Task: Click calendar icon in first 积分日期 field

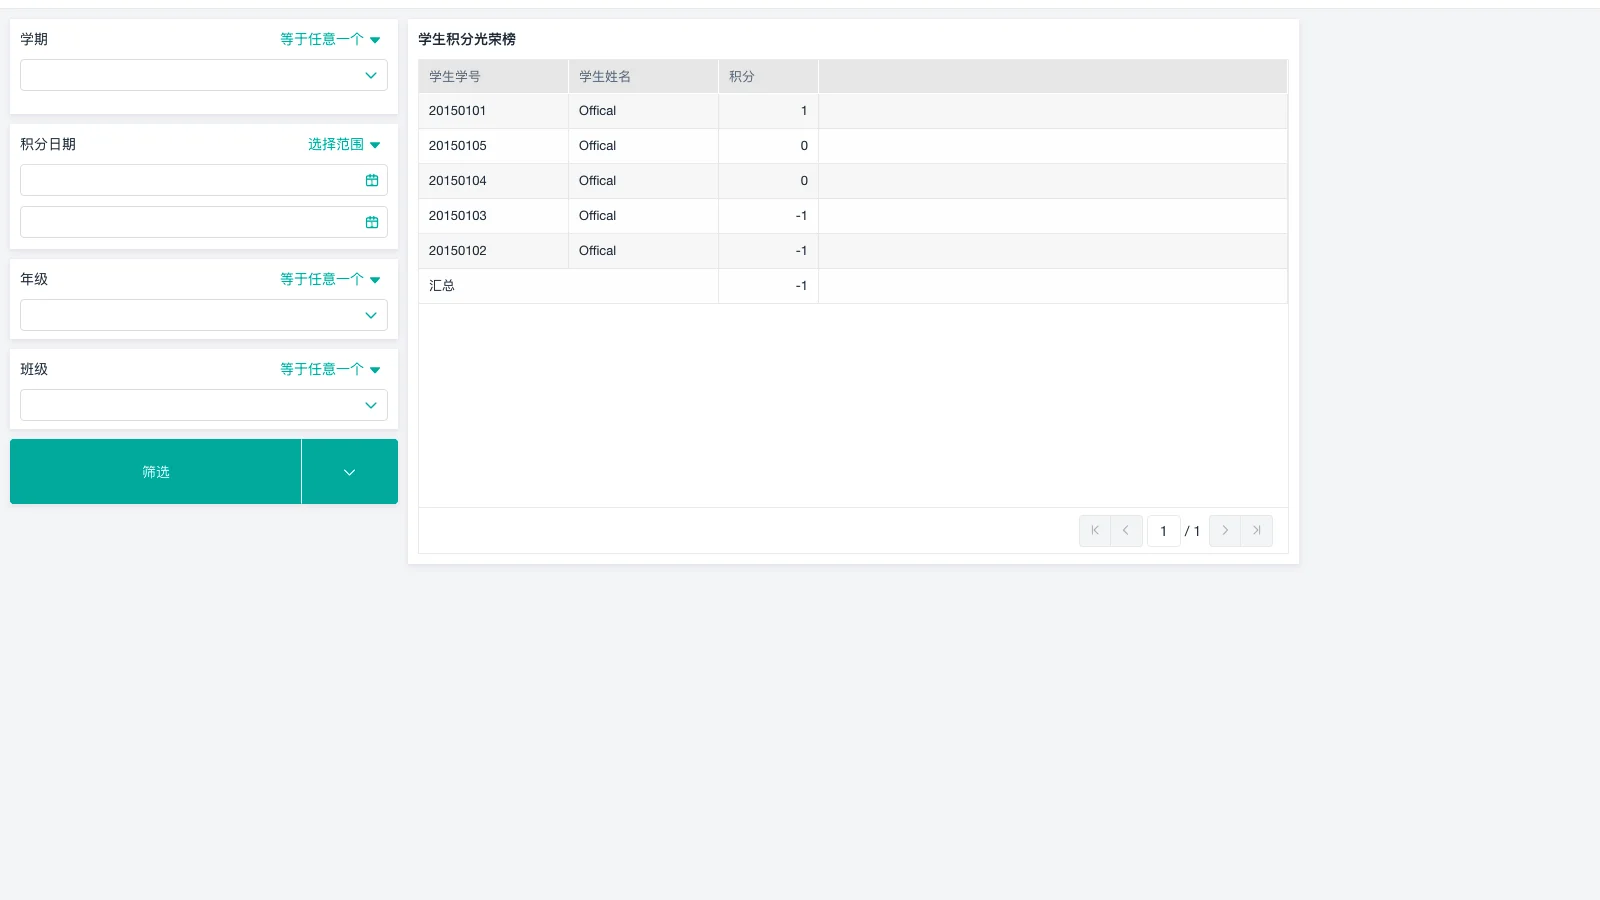Action: tap(372, 181)
